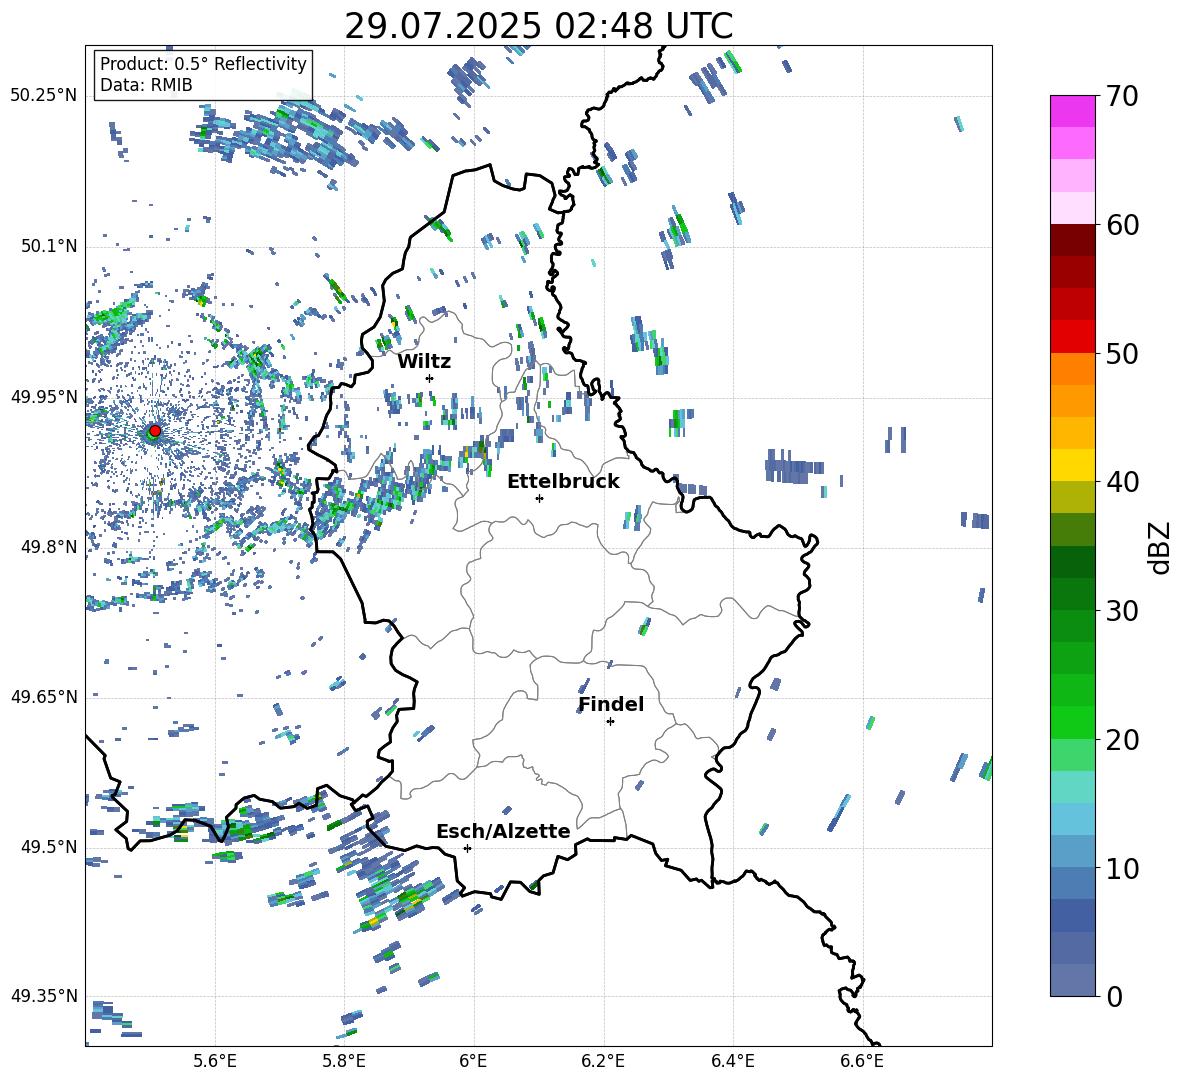Click the Data: RMIB text
This screenshot has height=1081, width=1184.
[x=146, y=85]
